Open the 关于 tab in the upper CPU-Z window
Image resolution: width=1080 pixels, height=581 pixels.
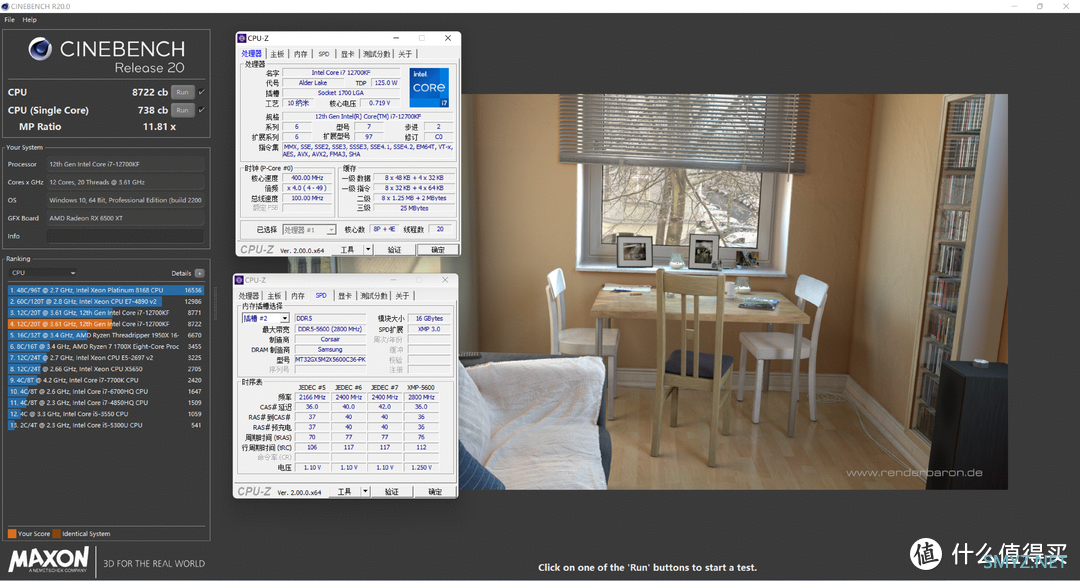(405, 54)
